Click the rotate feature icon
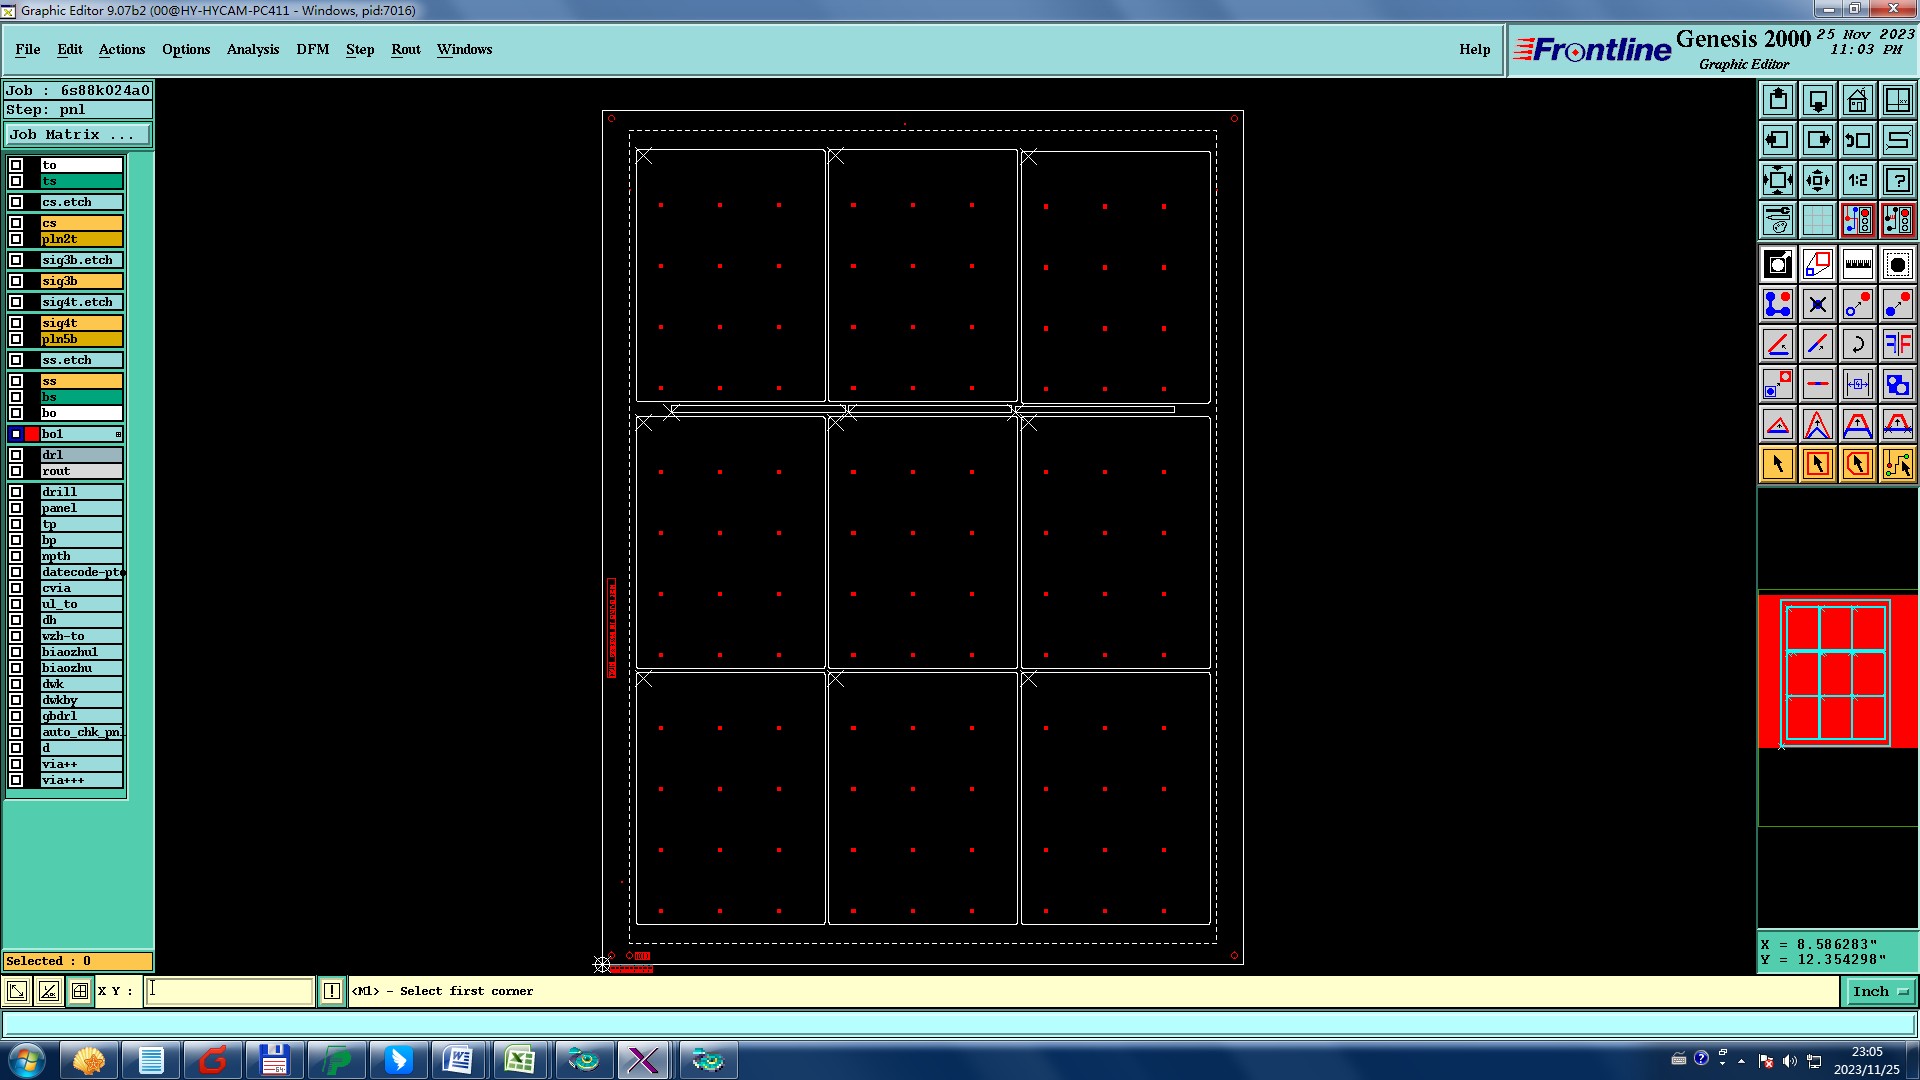Viewport: 1920px width, 1080px height. click(1857, 344)
